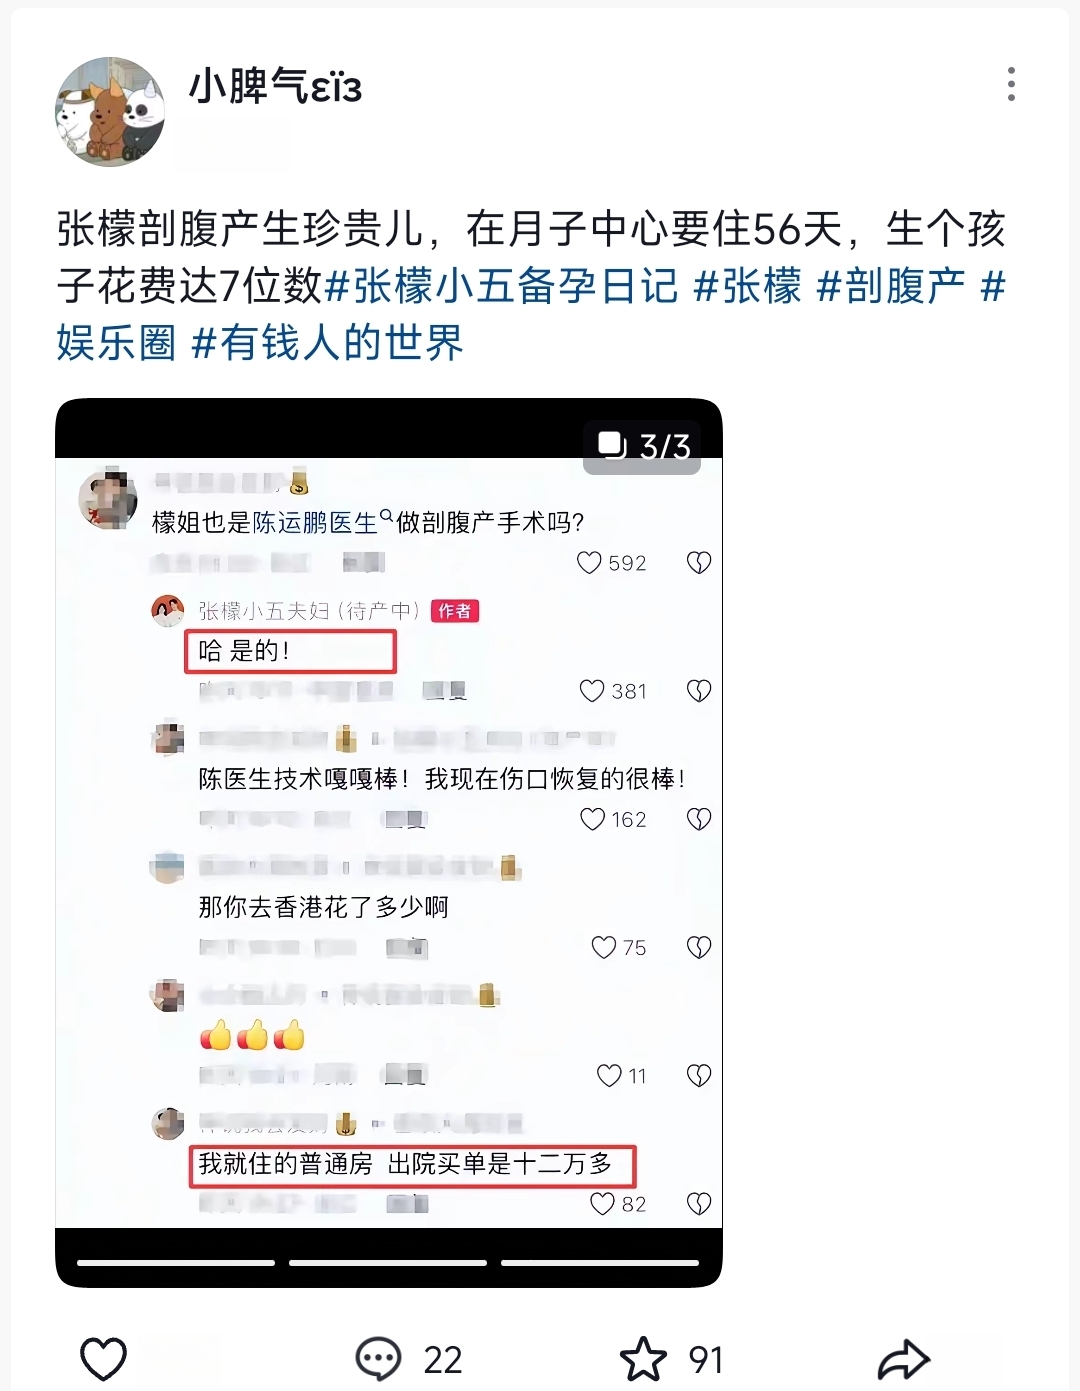This screenshot has width=1080, height=1391.
Task: Open the three-dot more options menu
Action: [1011, 84]
